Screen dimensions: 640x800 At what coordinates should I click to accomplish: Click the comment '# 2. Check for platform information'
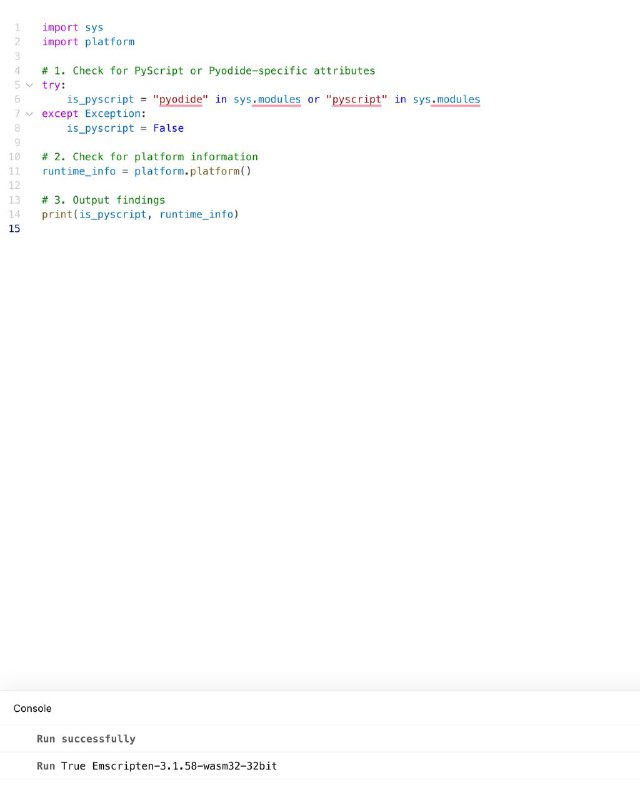150,157
